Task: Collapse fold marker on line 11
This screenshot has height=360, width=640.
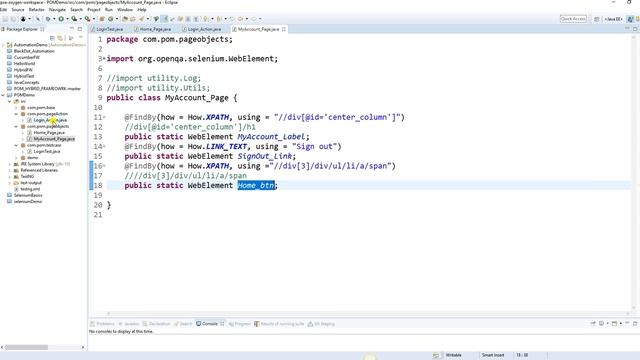Action: 104,118
